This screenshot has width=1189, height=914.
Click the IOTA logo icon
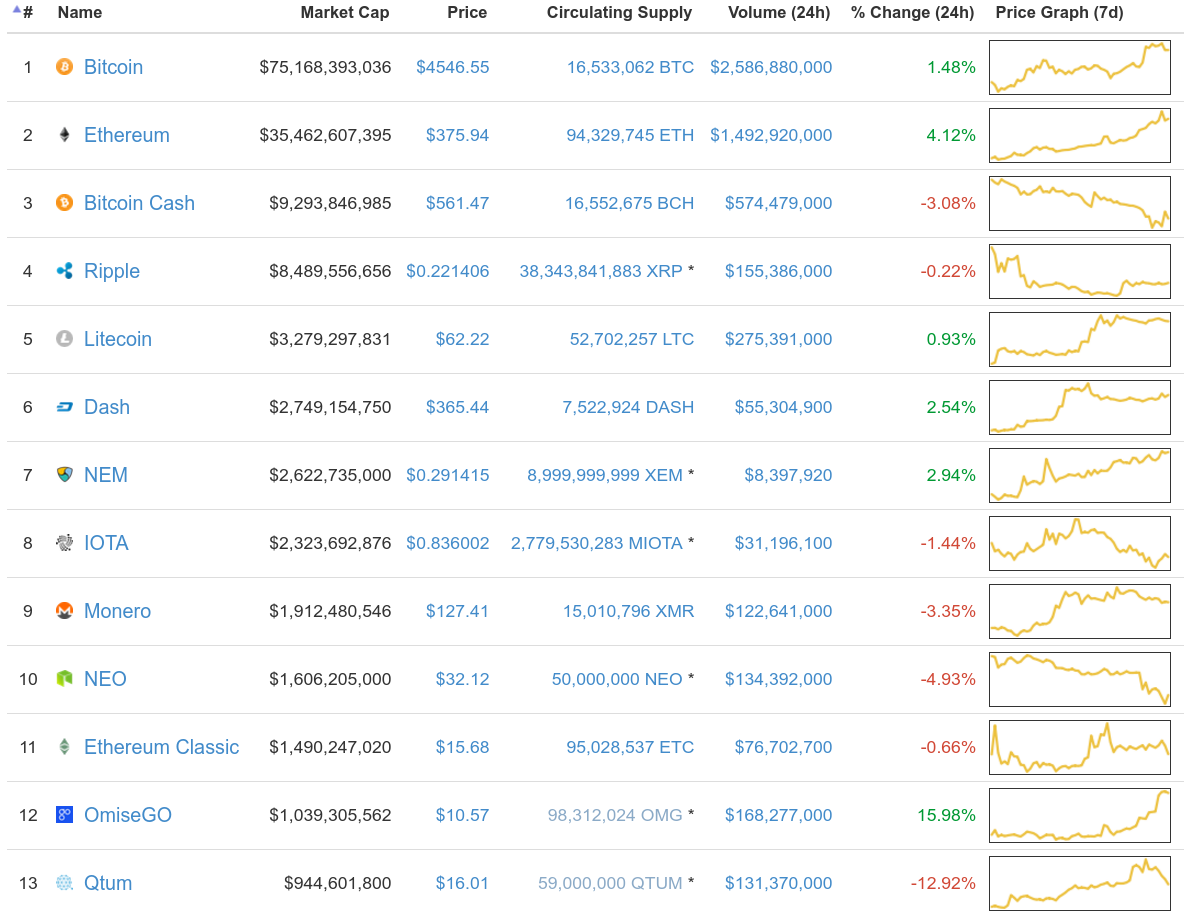64,542
